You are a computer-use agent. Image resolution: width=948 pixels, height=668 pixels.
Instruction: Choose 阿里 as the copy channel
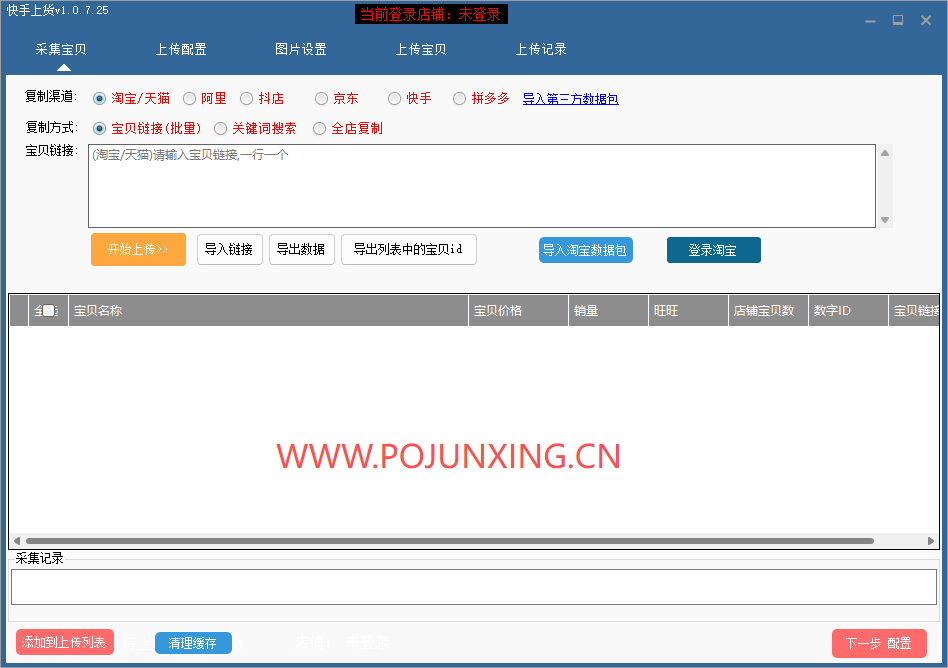point(190,99)
